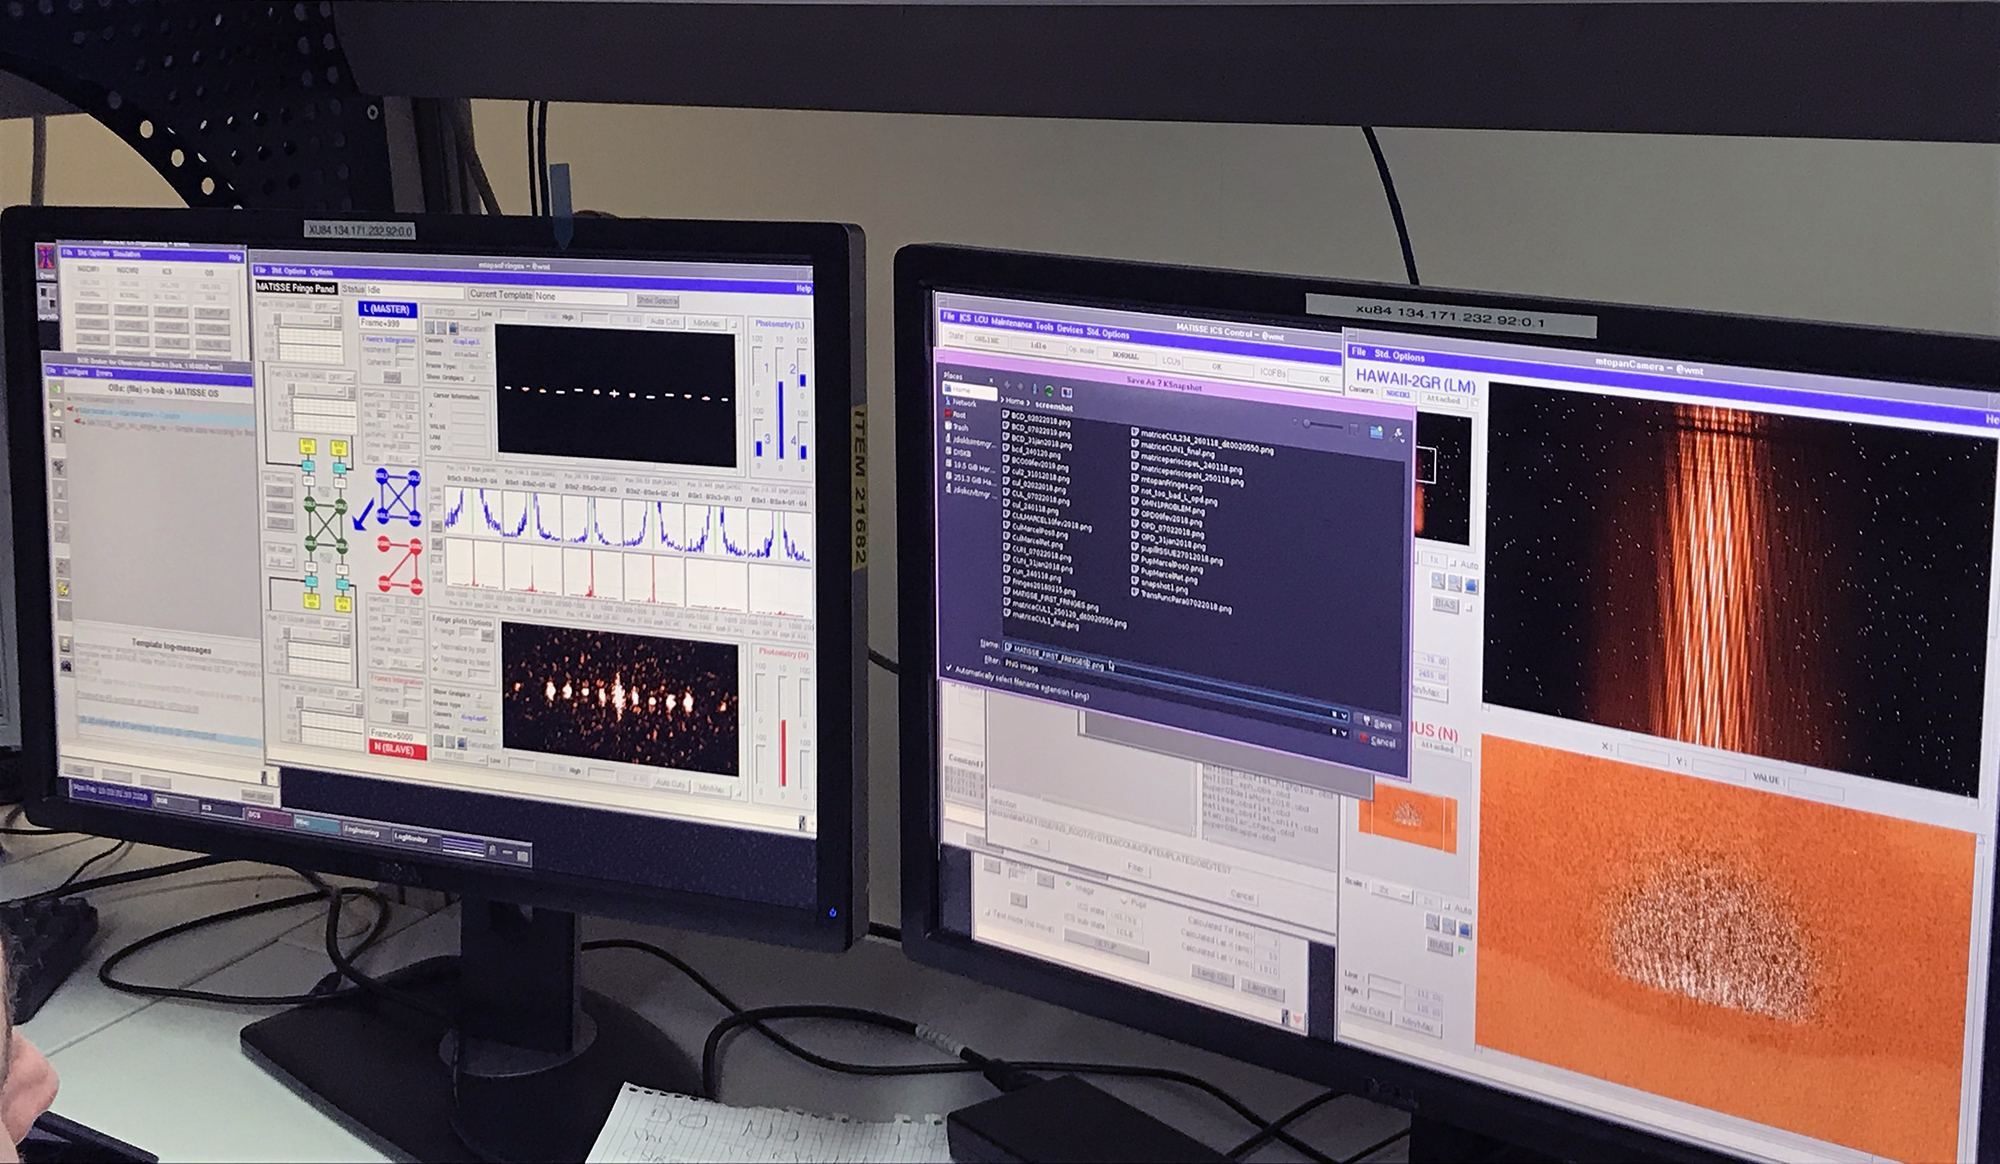2000x1164 pixels.
Task: Toggle Normalize by band checkbox in Fringe plots Options
Action: (435, 658)
